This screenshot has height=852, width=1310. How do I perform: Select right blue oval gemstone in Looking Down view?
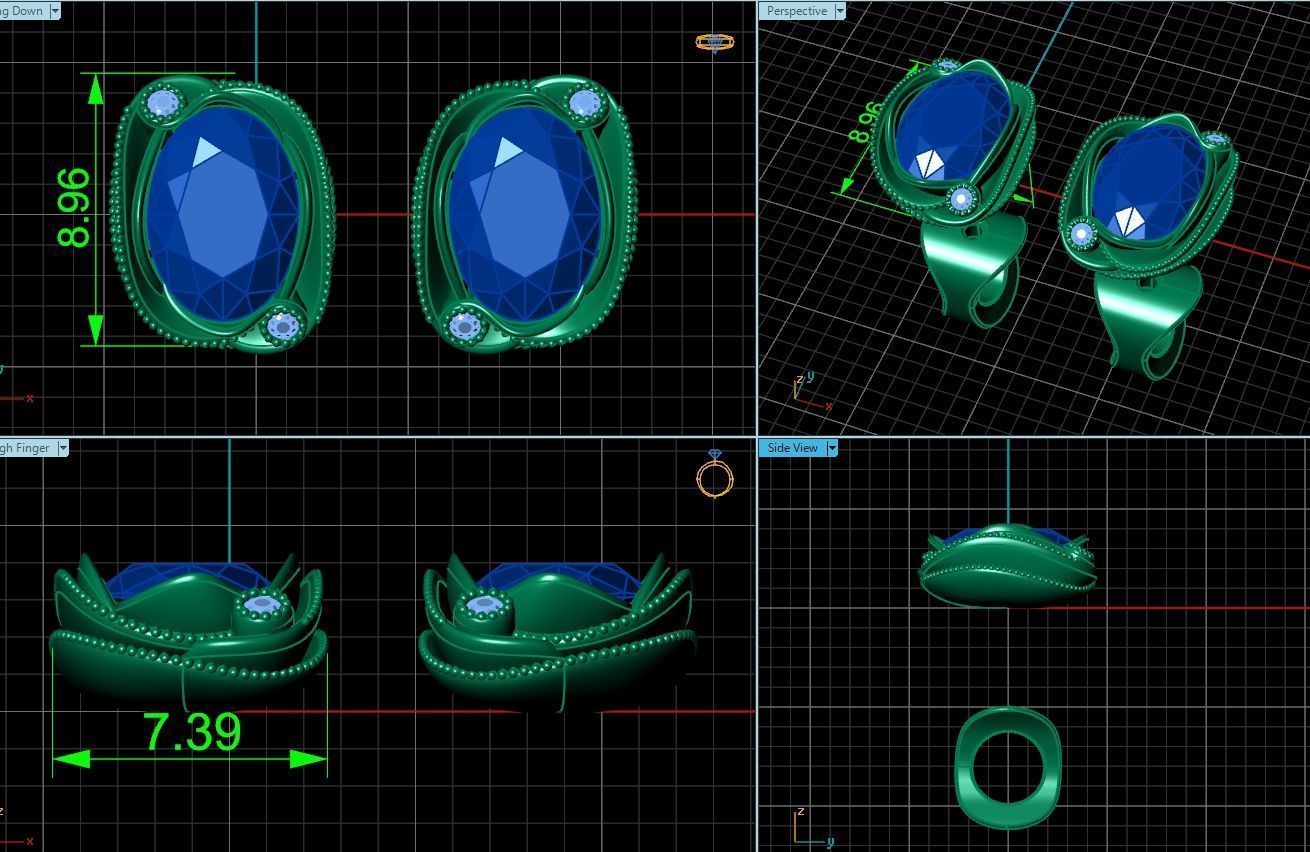[x=525, y=214]
